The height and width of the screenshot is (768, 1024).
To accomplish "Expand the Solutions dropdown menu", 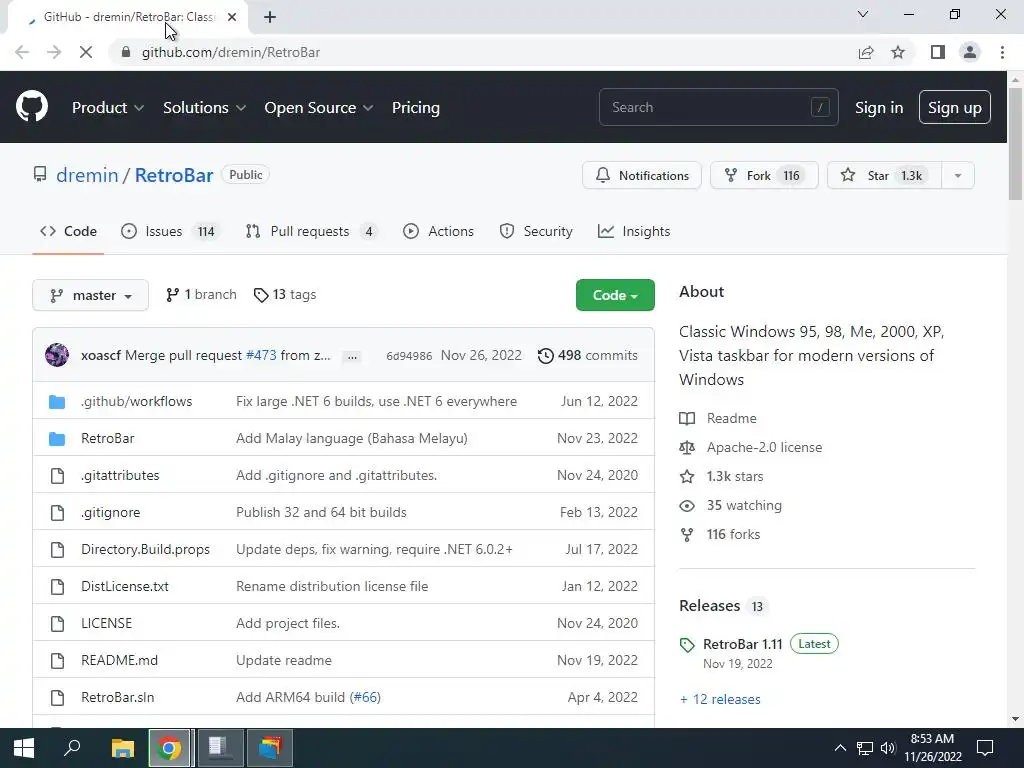I will coord(204,108).
